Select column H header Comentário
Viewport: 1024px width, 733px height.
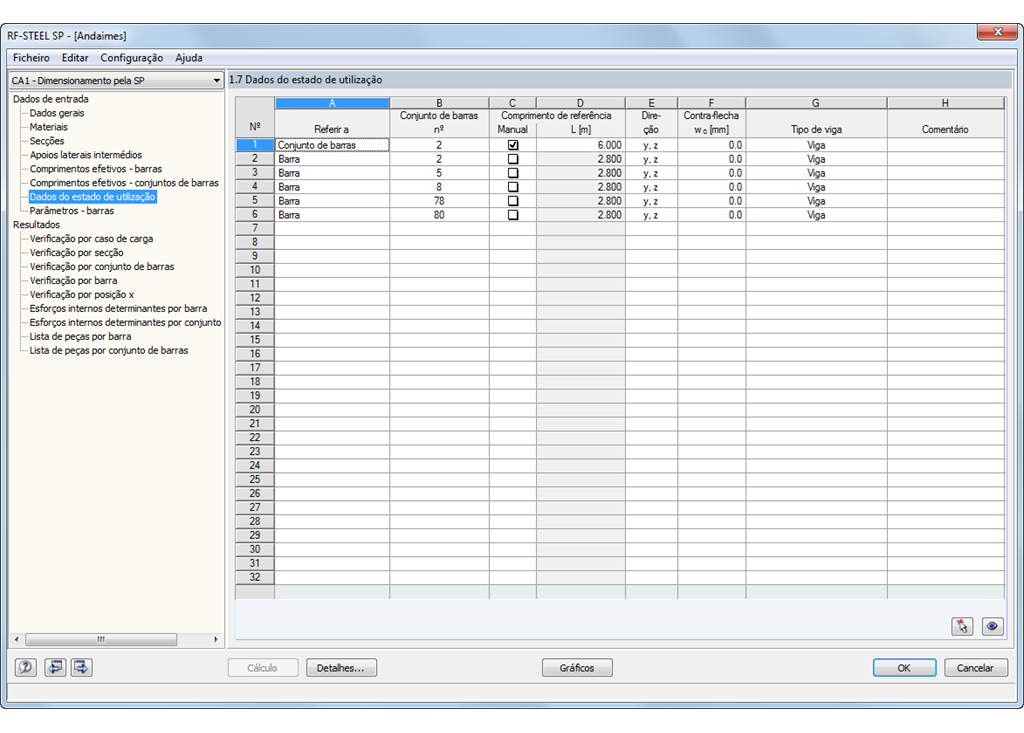click(946, 103)
